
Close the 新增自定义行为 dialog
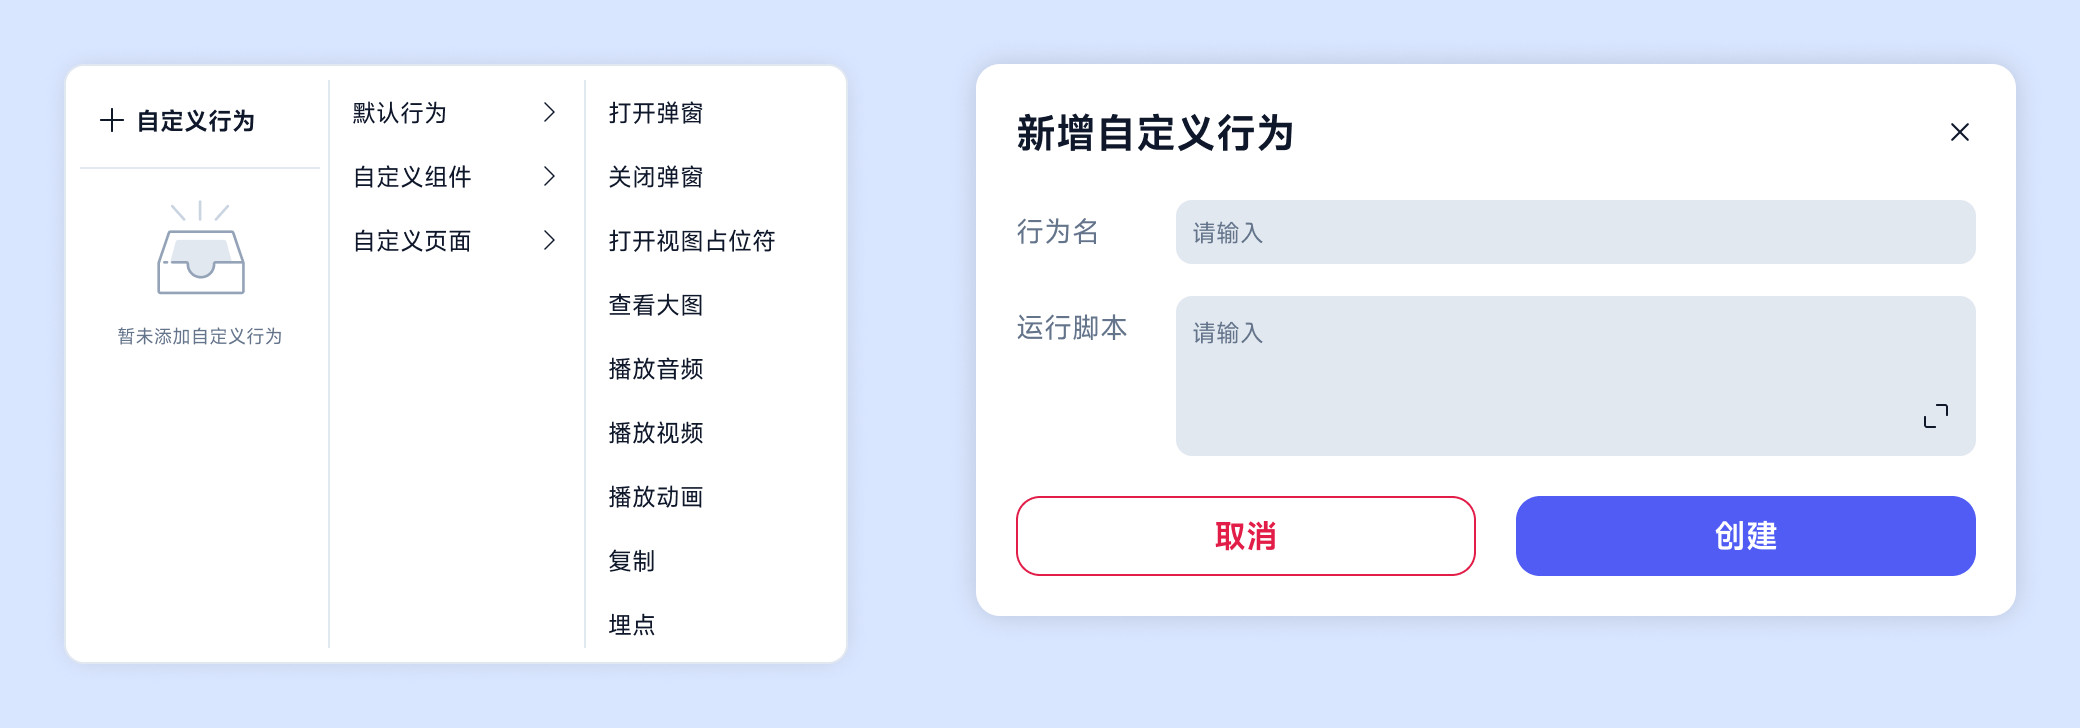pyautogui.click(x=1960, y=132)
